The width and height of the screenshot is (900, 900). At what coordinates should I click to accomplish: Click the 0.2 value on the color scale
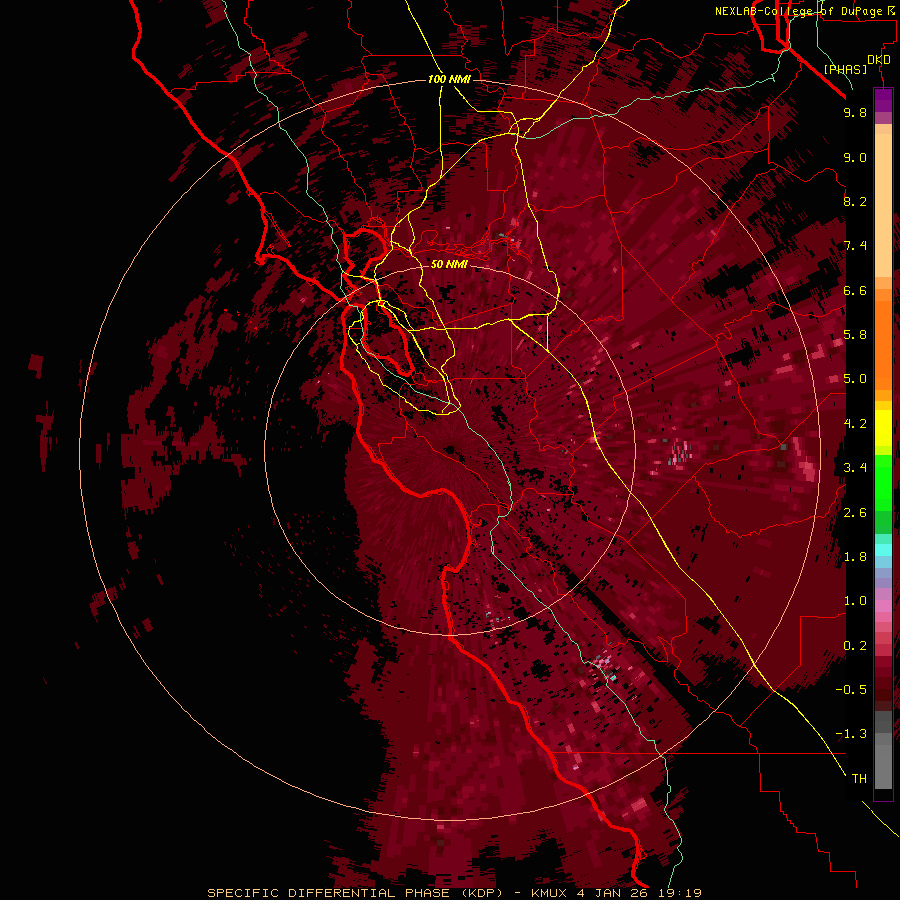click(x=855, y=646)
